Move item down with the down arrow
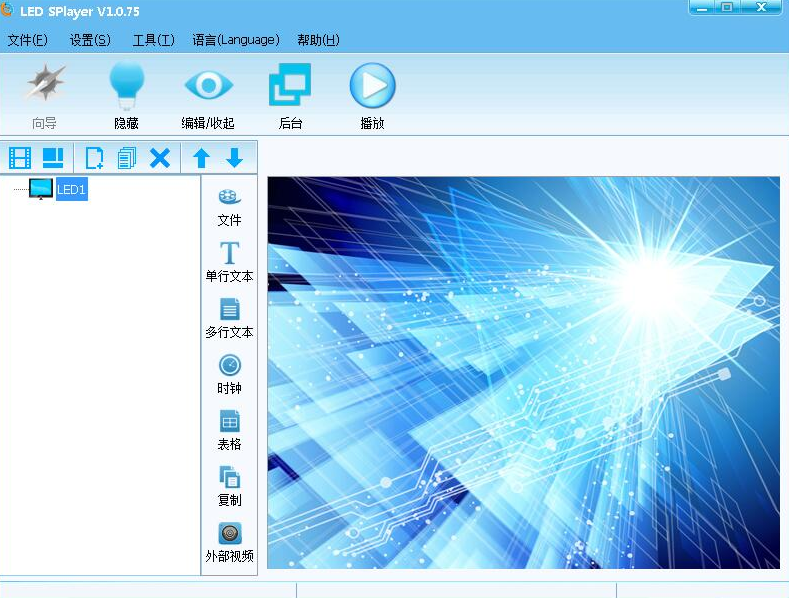Screen dimensions: 789x598 click(234, 158)
